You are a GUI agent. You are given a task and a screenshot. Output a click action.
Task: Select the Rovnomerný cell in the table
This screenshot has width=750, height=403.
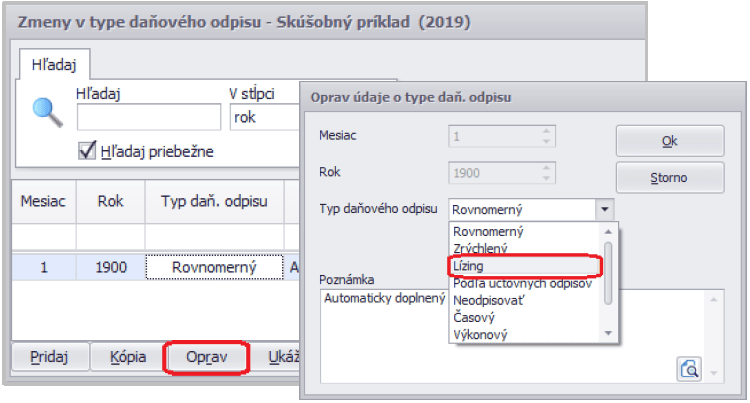tap(214, 267)
